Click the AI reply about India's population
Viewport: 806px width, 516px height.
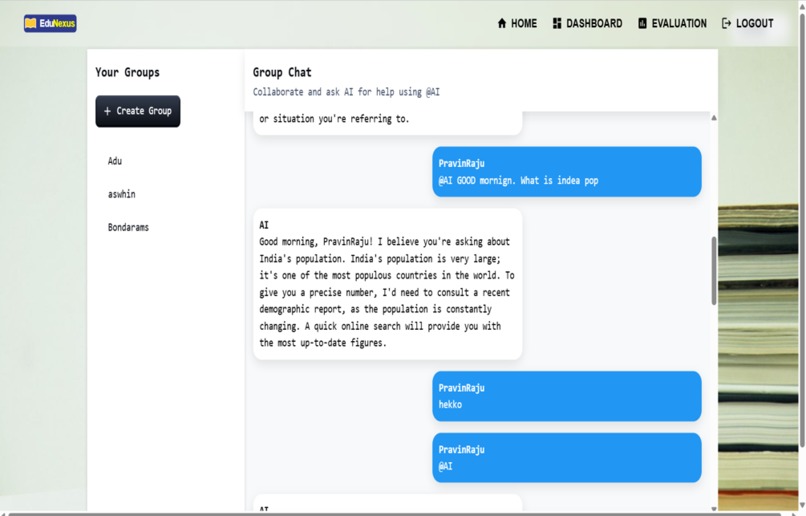point(388,284)
